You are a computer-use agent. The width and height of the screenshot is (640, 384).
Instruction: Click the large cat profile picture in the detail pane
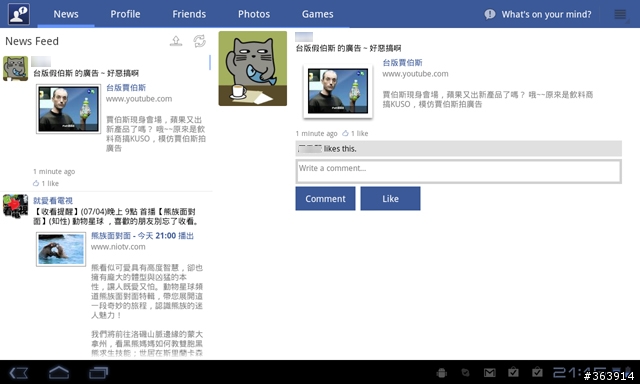point(253,69)
